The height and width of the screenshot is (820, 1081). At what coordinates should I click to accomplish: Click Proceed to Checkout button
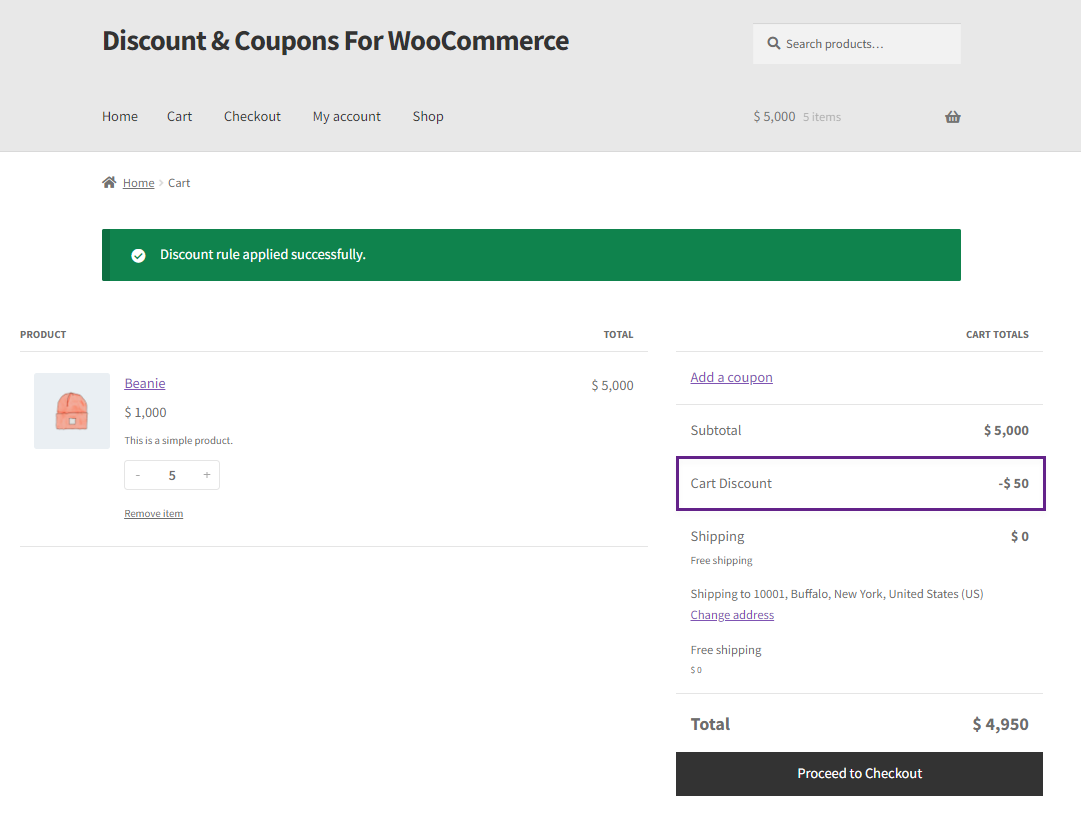[x=859, y=774]
